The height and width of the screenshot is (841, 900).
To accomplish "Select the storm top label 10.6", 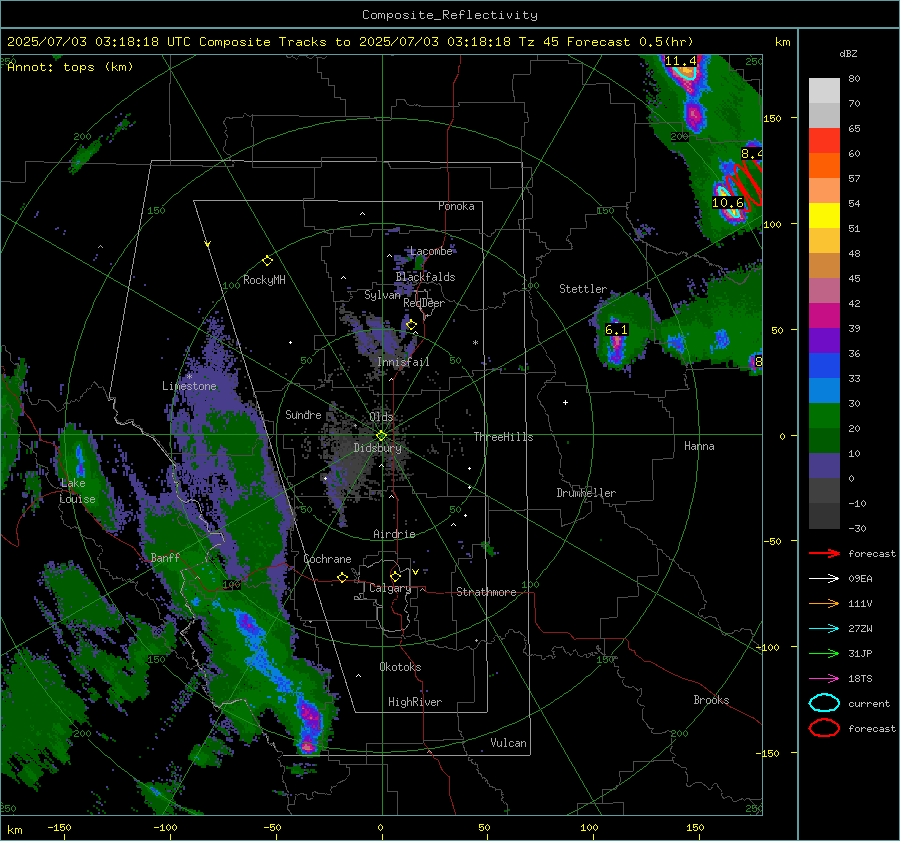I will point(728,203).
